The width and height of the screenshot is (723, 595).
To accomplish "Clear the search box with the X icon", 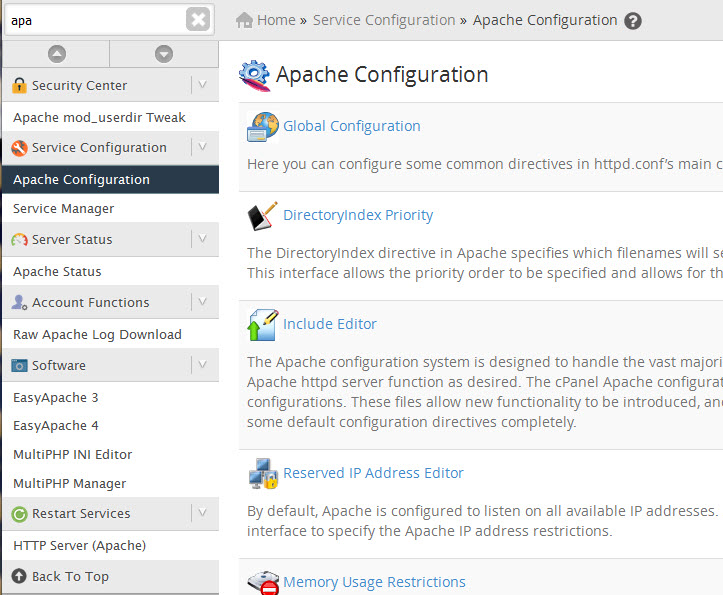I will [x=198, y=19].
